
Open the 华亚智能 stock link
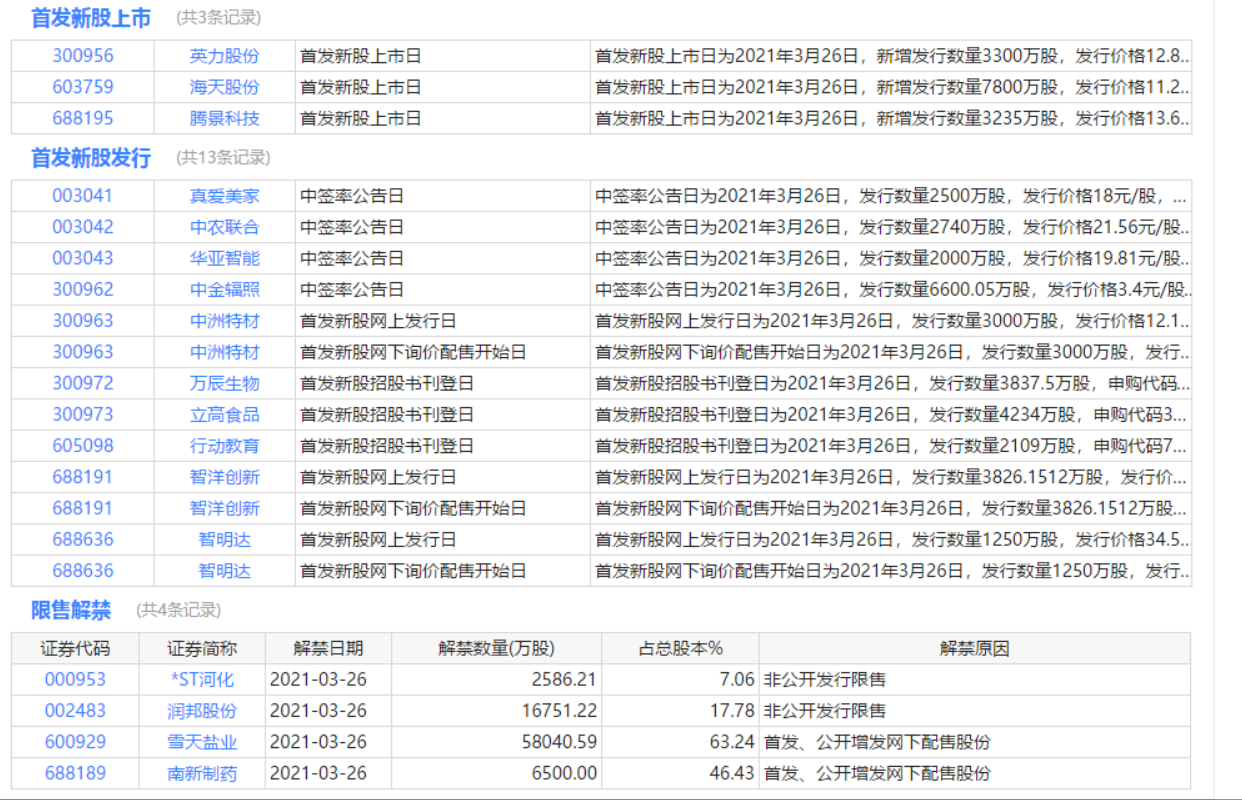tap(224, 258)
